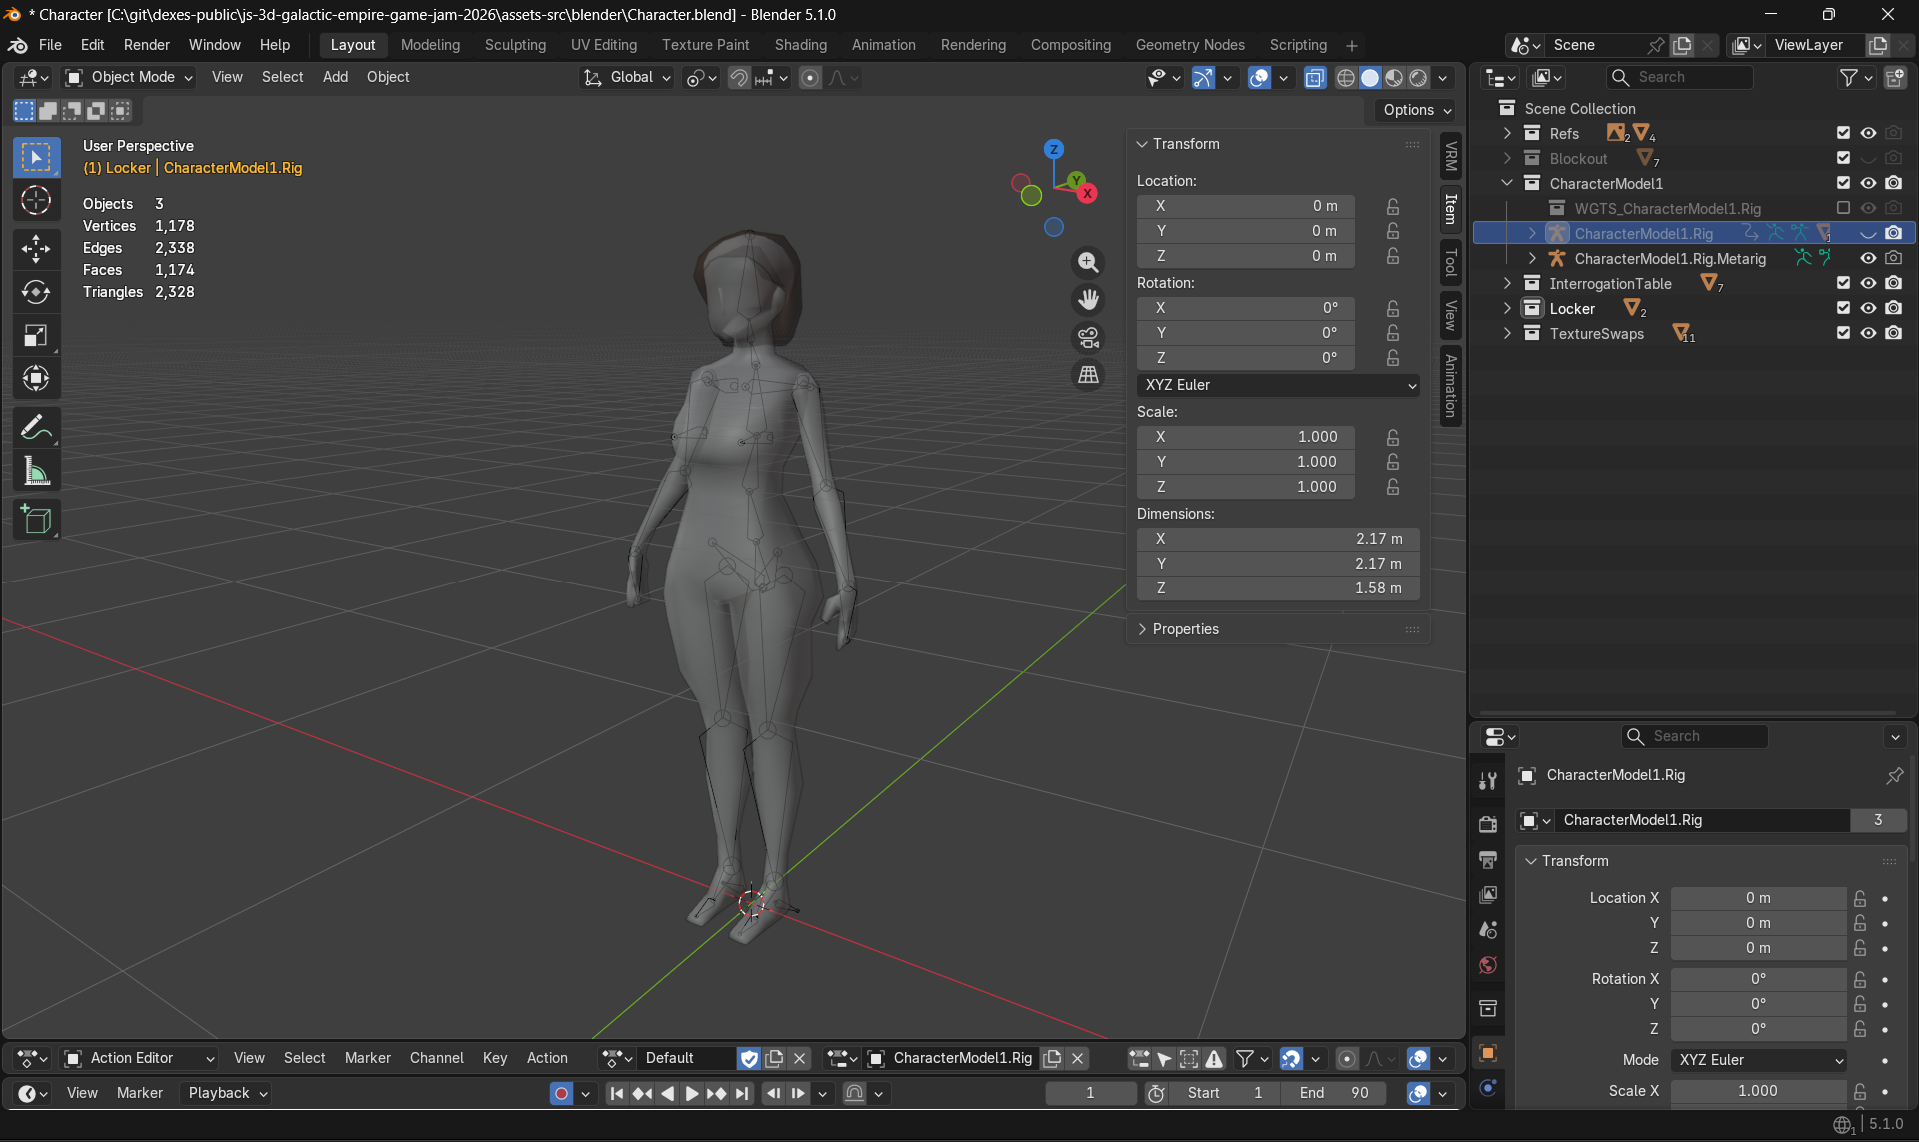
Task: Select the Add Cube tool
Action: coord(36,519)
